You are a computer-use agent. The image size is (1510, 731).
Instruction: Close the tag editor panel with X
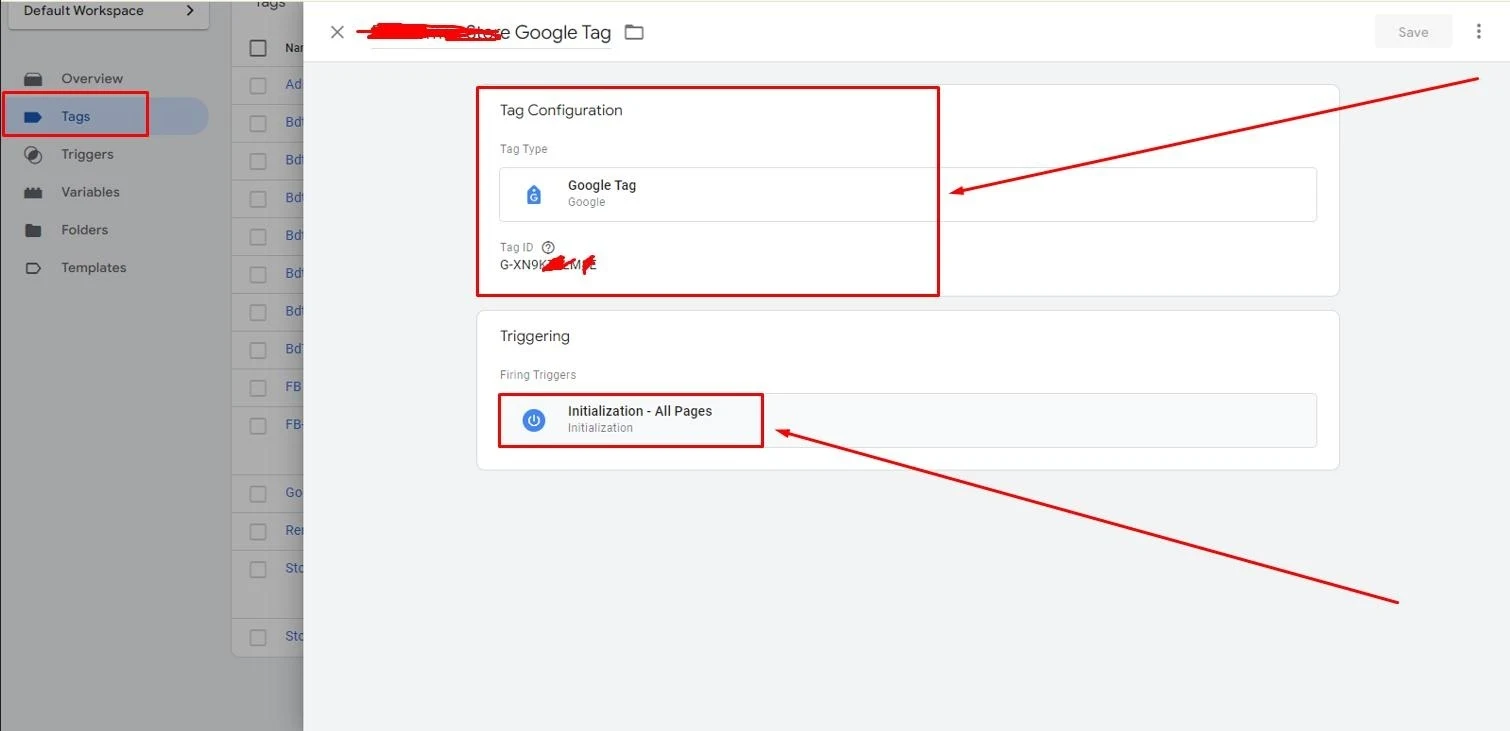[x=337, y=32]
